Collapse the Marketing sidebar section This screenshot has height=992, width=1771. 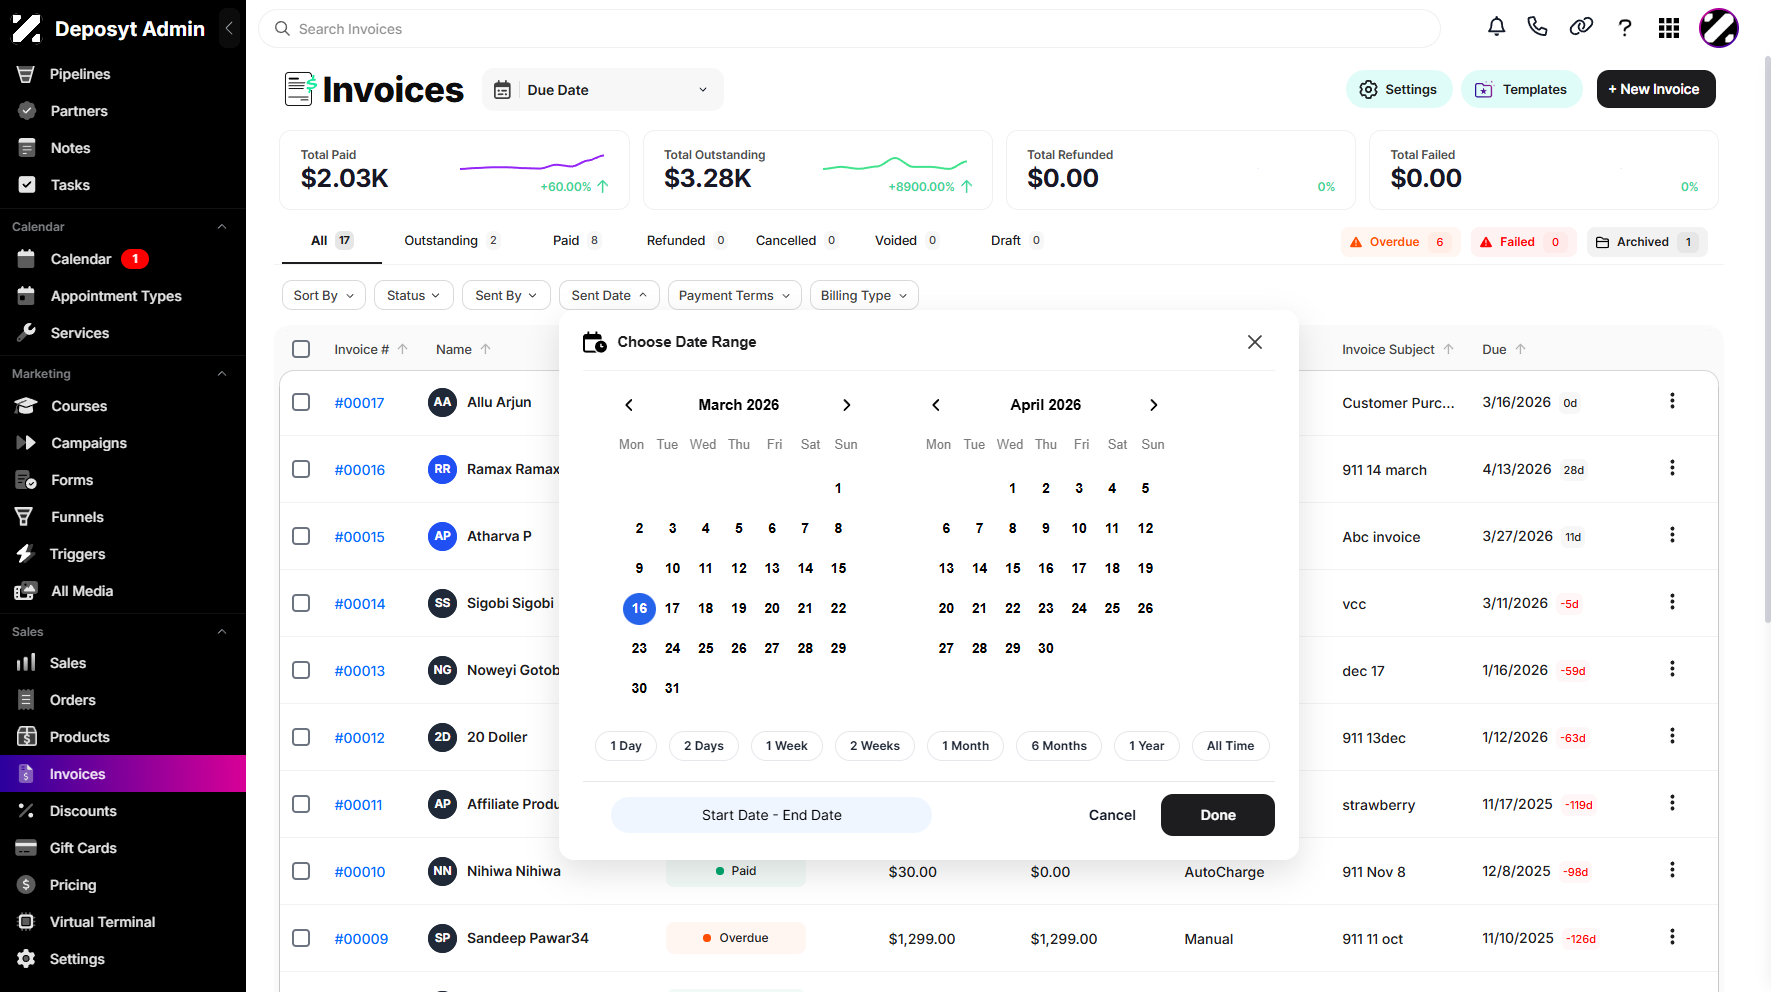(222, 374)
